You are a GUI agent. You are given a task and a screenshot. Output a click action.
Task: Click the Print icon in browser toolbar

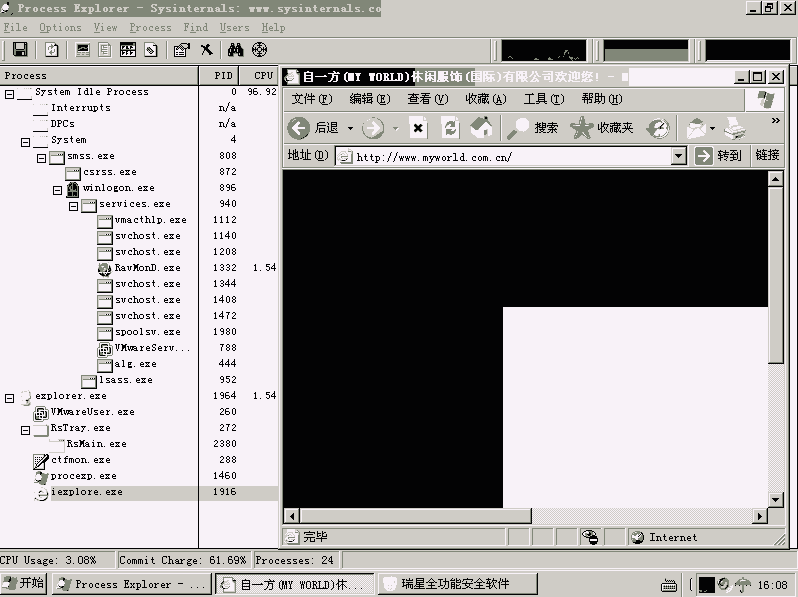(x=734, y=127)
